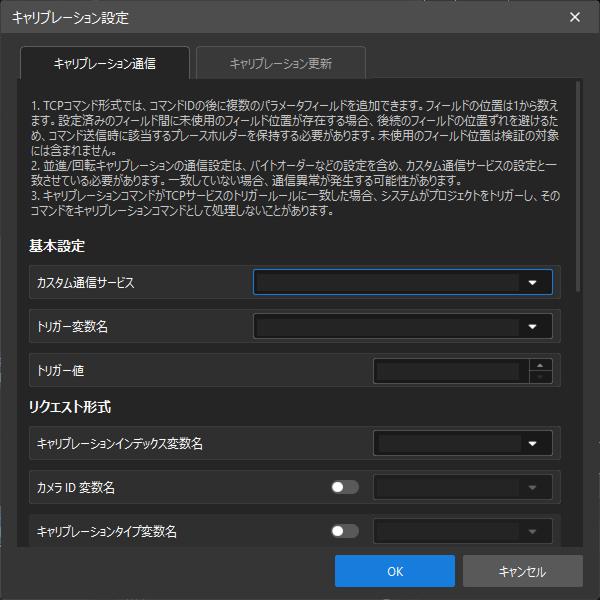Screen dimensions: 600x600
Task: Expand the トリガー変数名 dropdown
Action: 403,326
